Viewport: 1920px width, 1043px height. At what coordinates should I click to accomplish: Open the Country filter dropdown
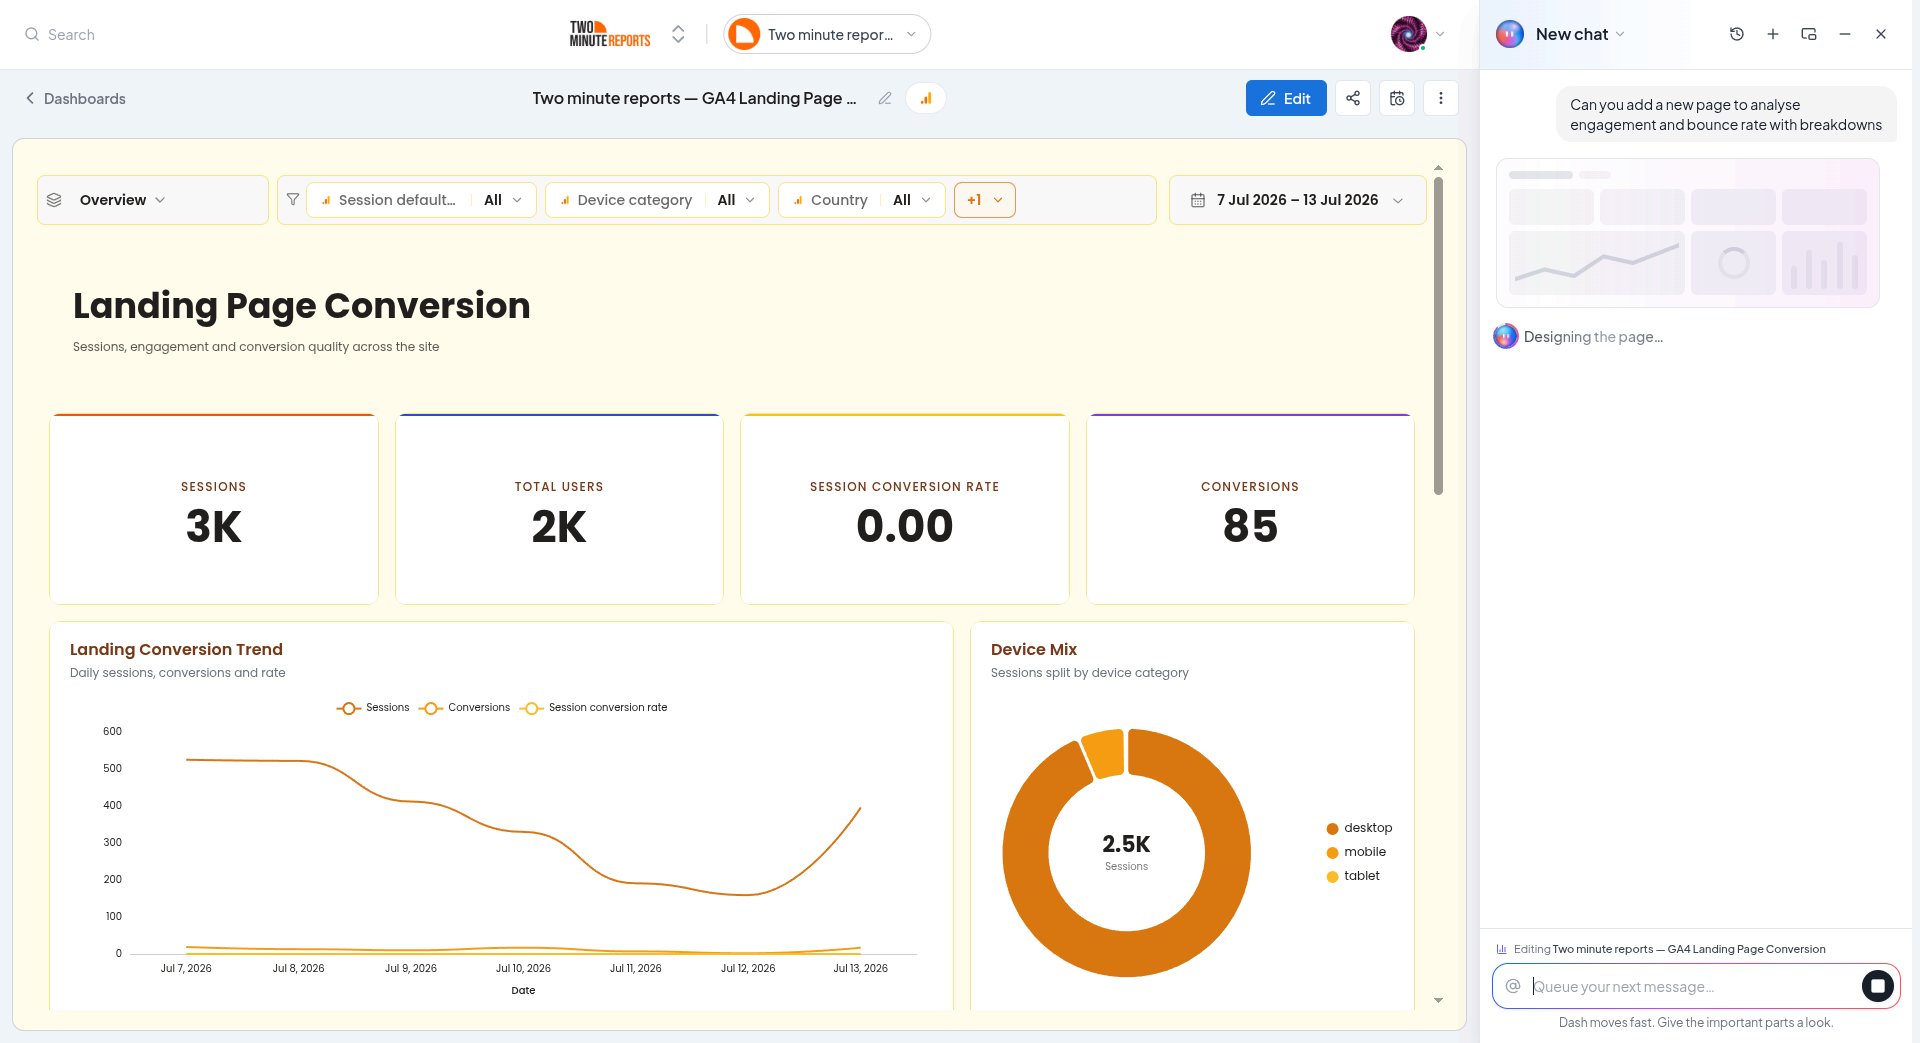click(862, 200)
